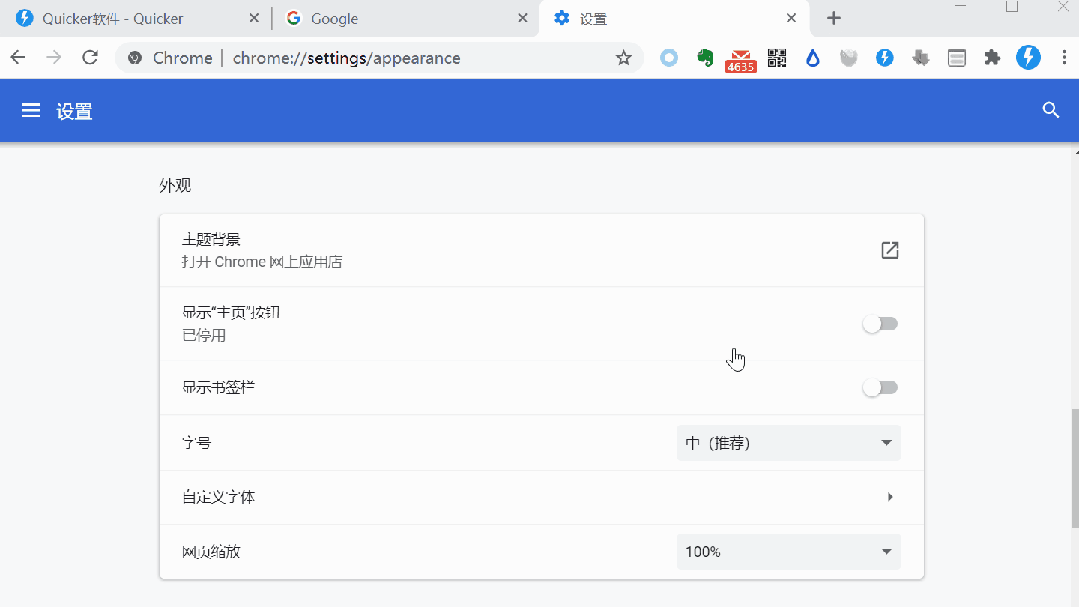Open the mail extension showing 4635
The width and height of the screenshot is (1079, 607).
740,60
